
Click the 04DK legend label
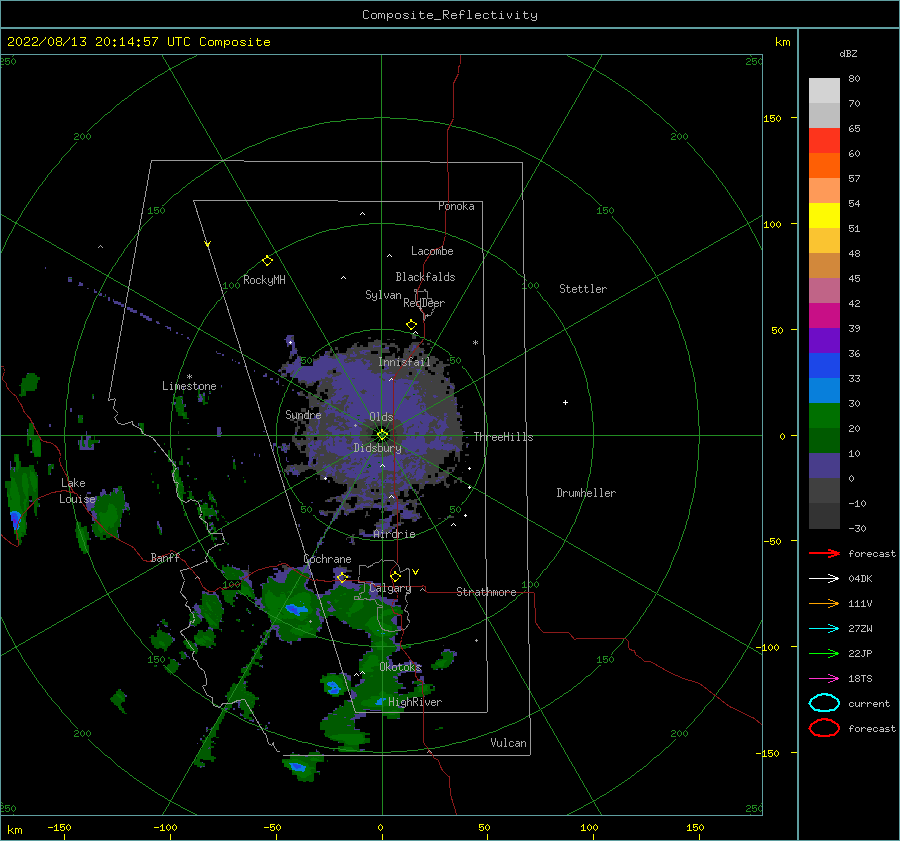click(860, 579)
